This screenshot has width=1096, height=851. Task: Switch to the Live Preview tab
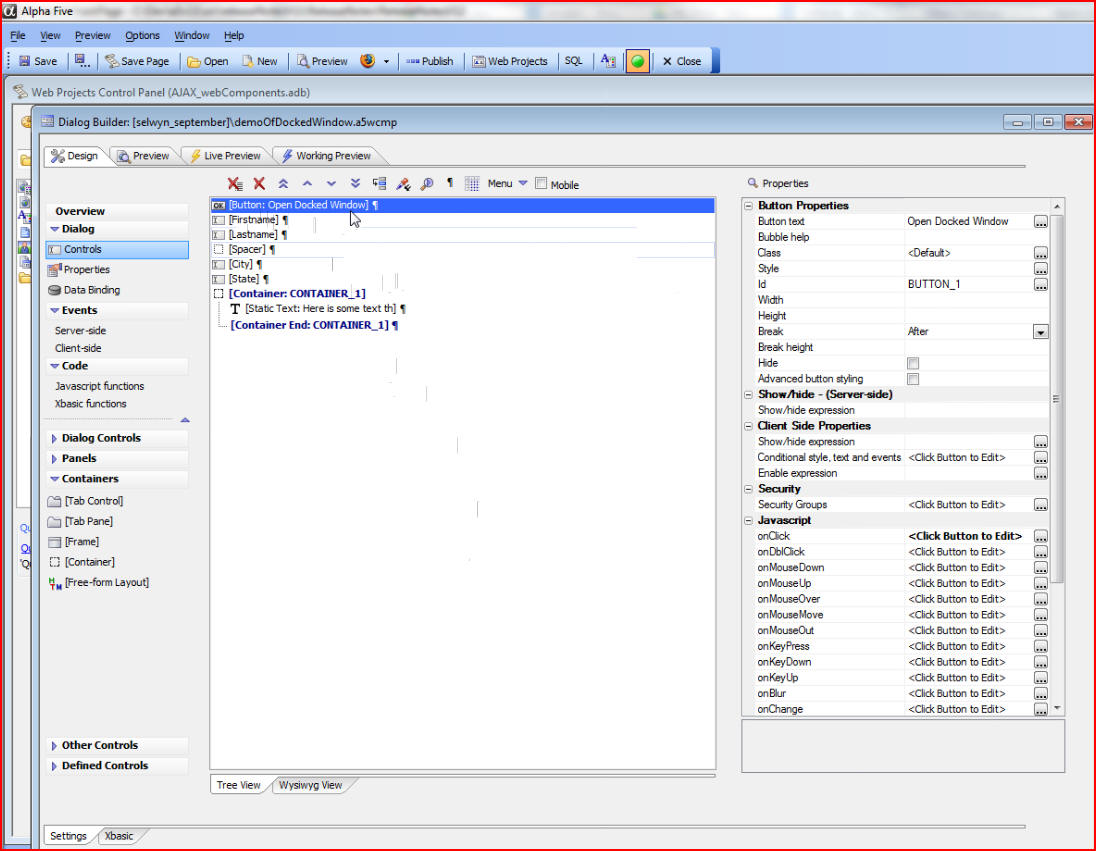225,156
